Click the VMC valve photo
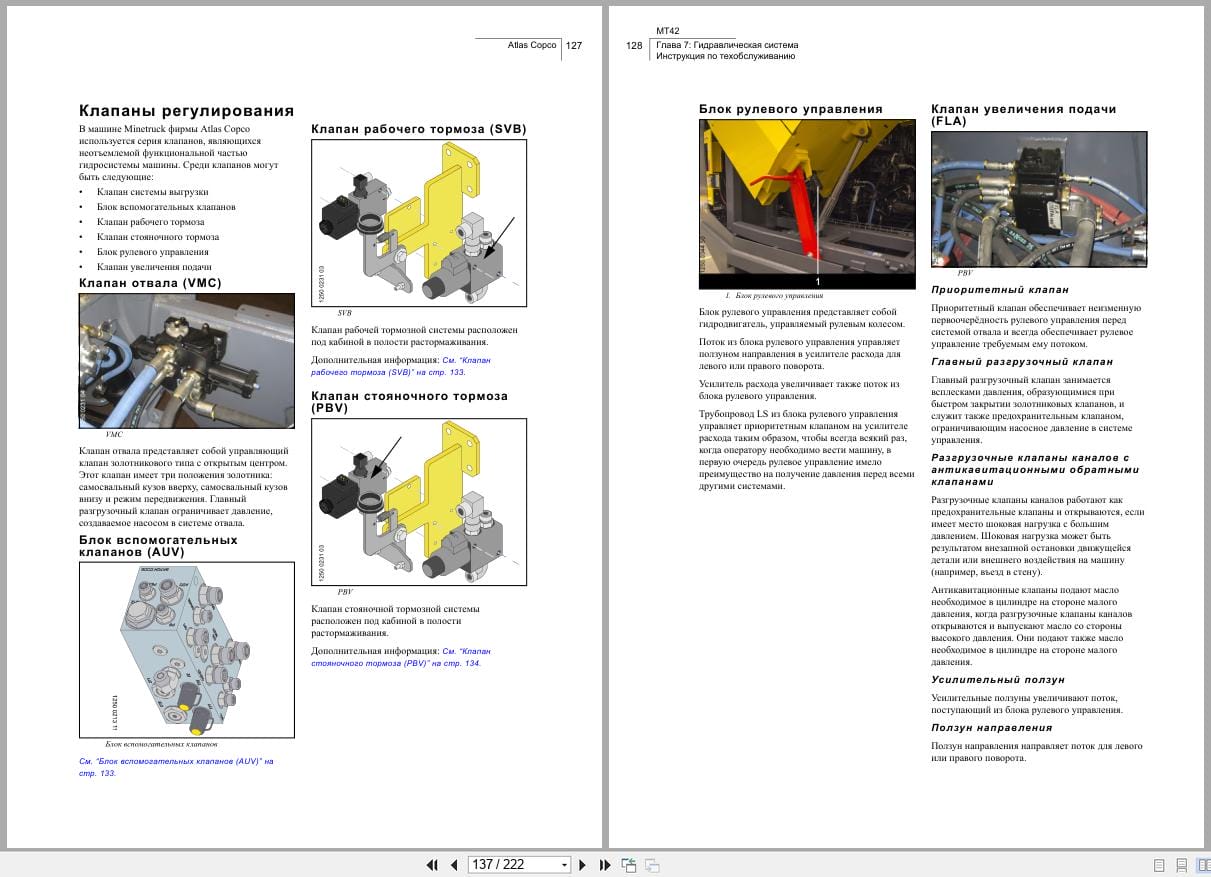 coord(186,361)
